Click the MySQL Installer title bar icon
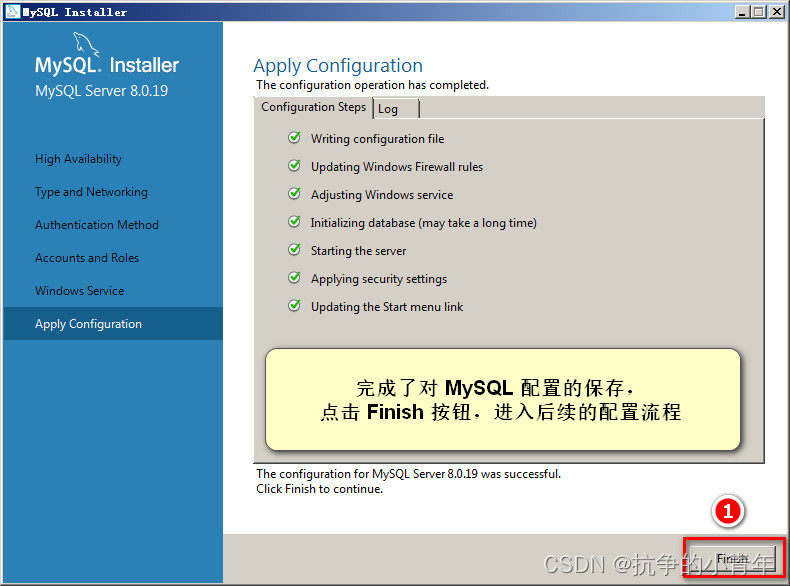The width and height of the screenshot is (790, 586). 13,12
